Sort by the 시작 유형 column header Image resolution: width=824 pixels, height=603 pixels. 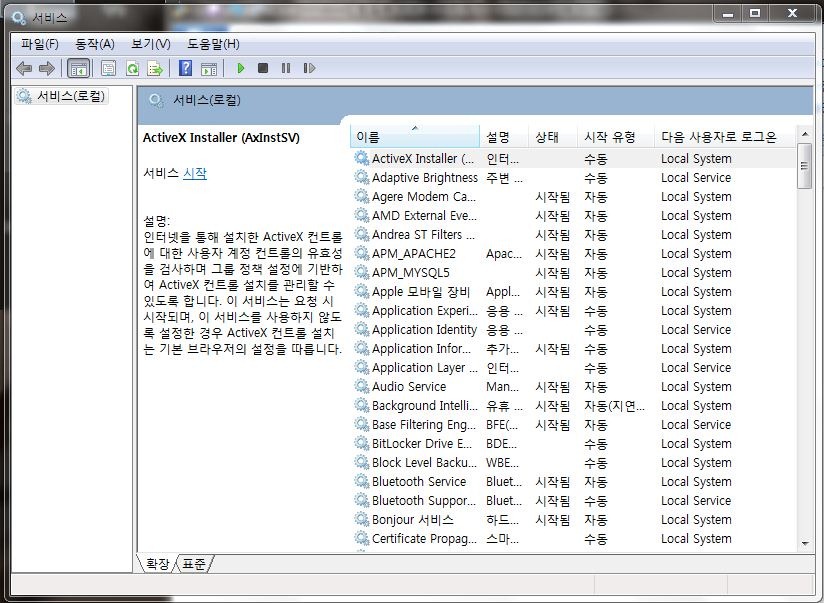(x=616, y=137)
